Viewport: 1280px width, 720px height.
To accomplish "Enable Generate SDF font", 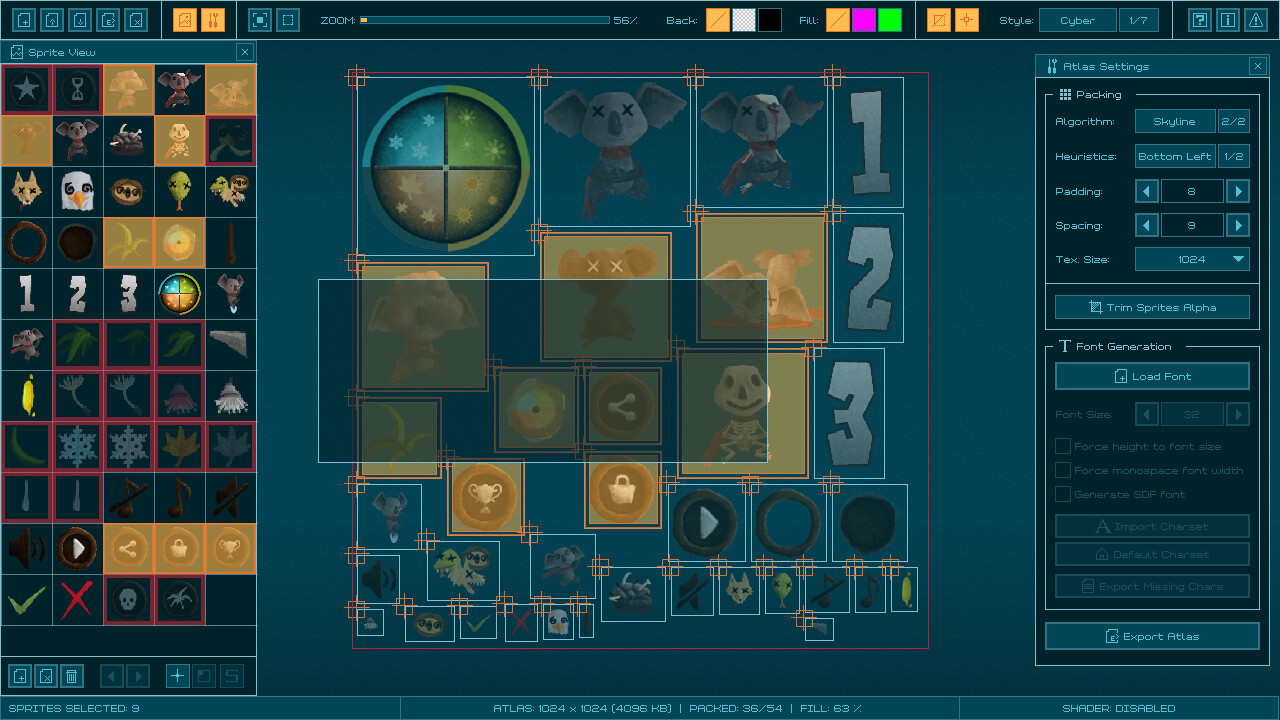I will pos(1063,493).
